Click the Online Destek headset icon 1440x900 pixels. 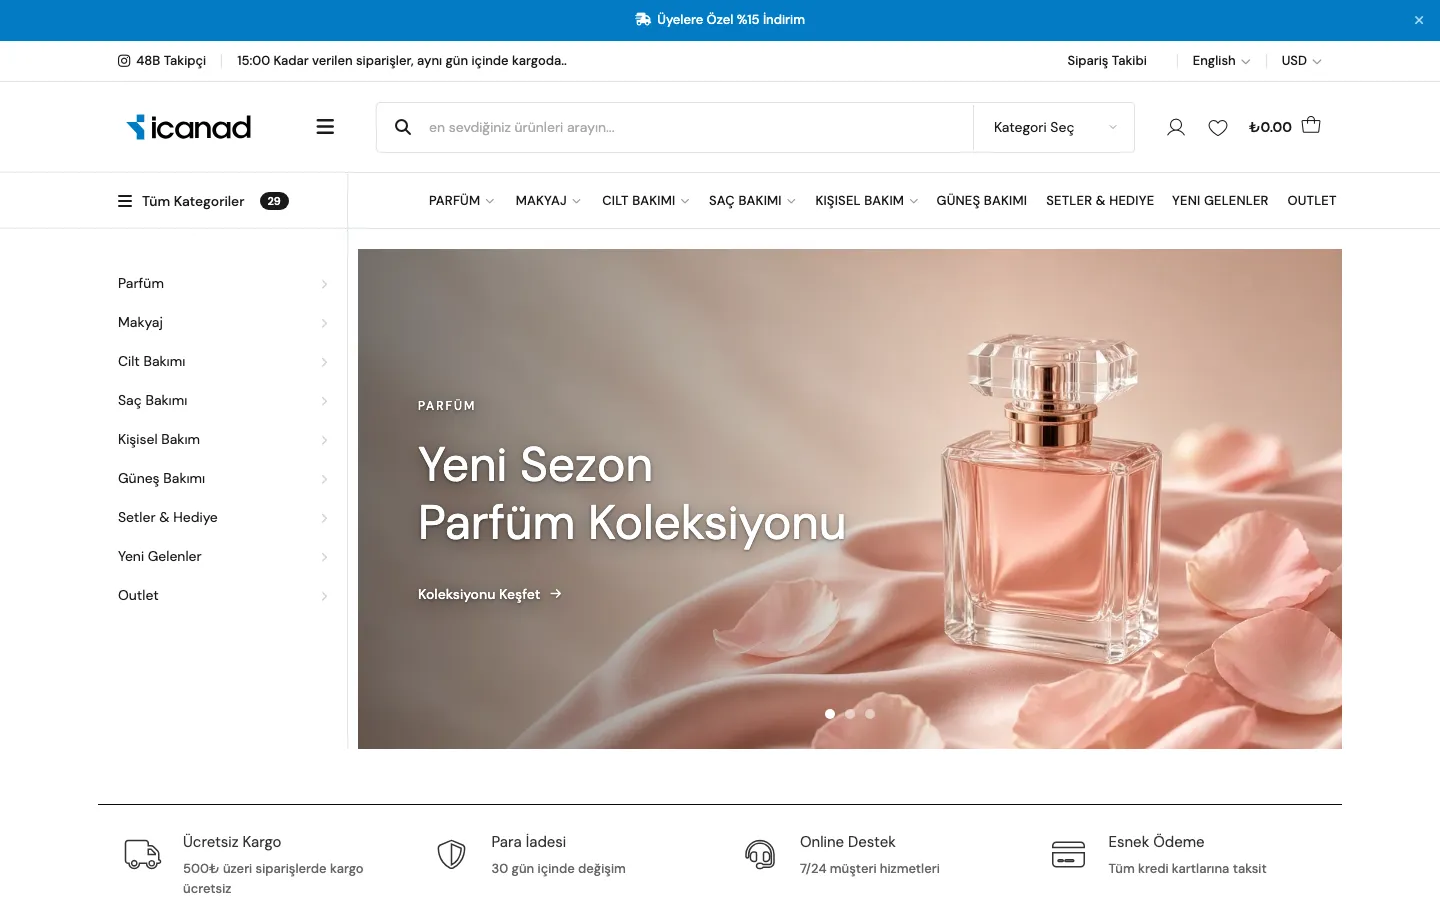click(760, 854)
